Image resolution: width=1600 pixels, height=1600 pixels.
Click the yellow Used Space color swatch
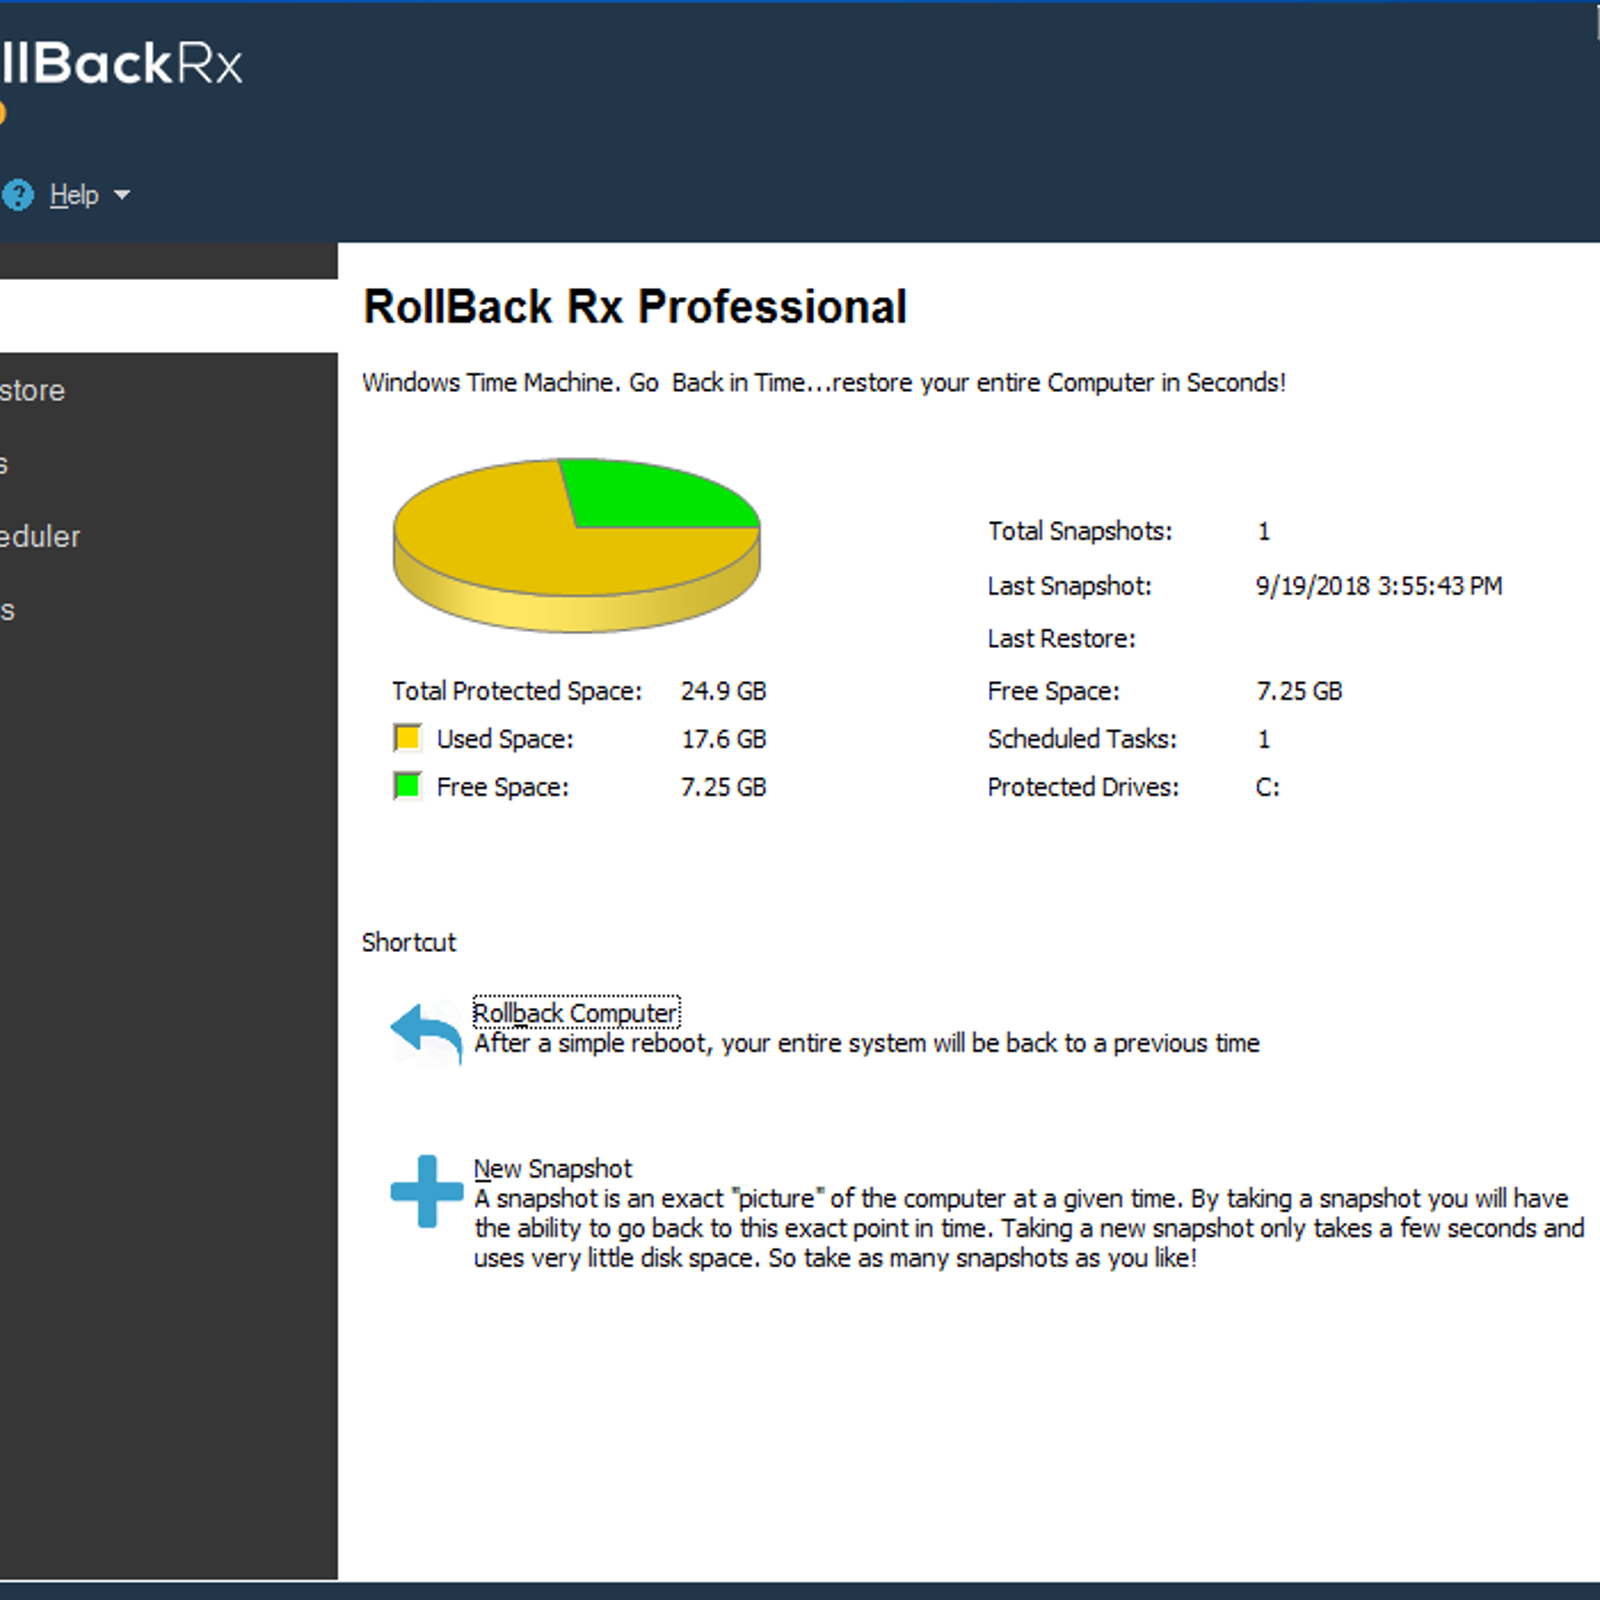(x=407, y=738)
